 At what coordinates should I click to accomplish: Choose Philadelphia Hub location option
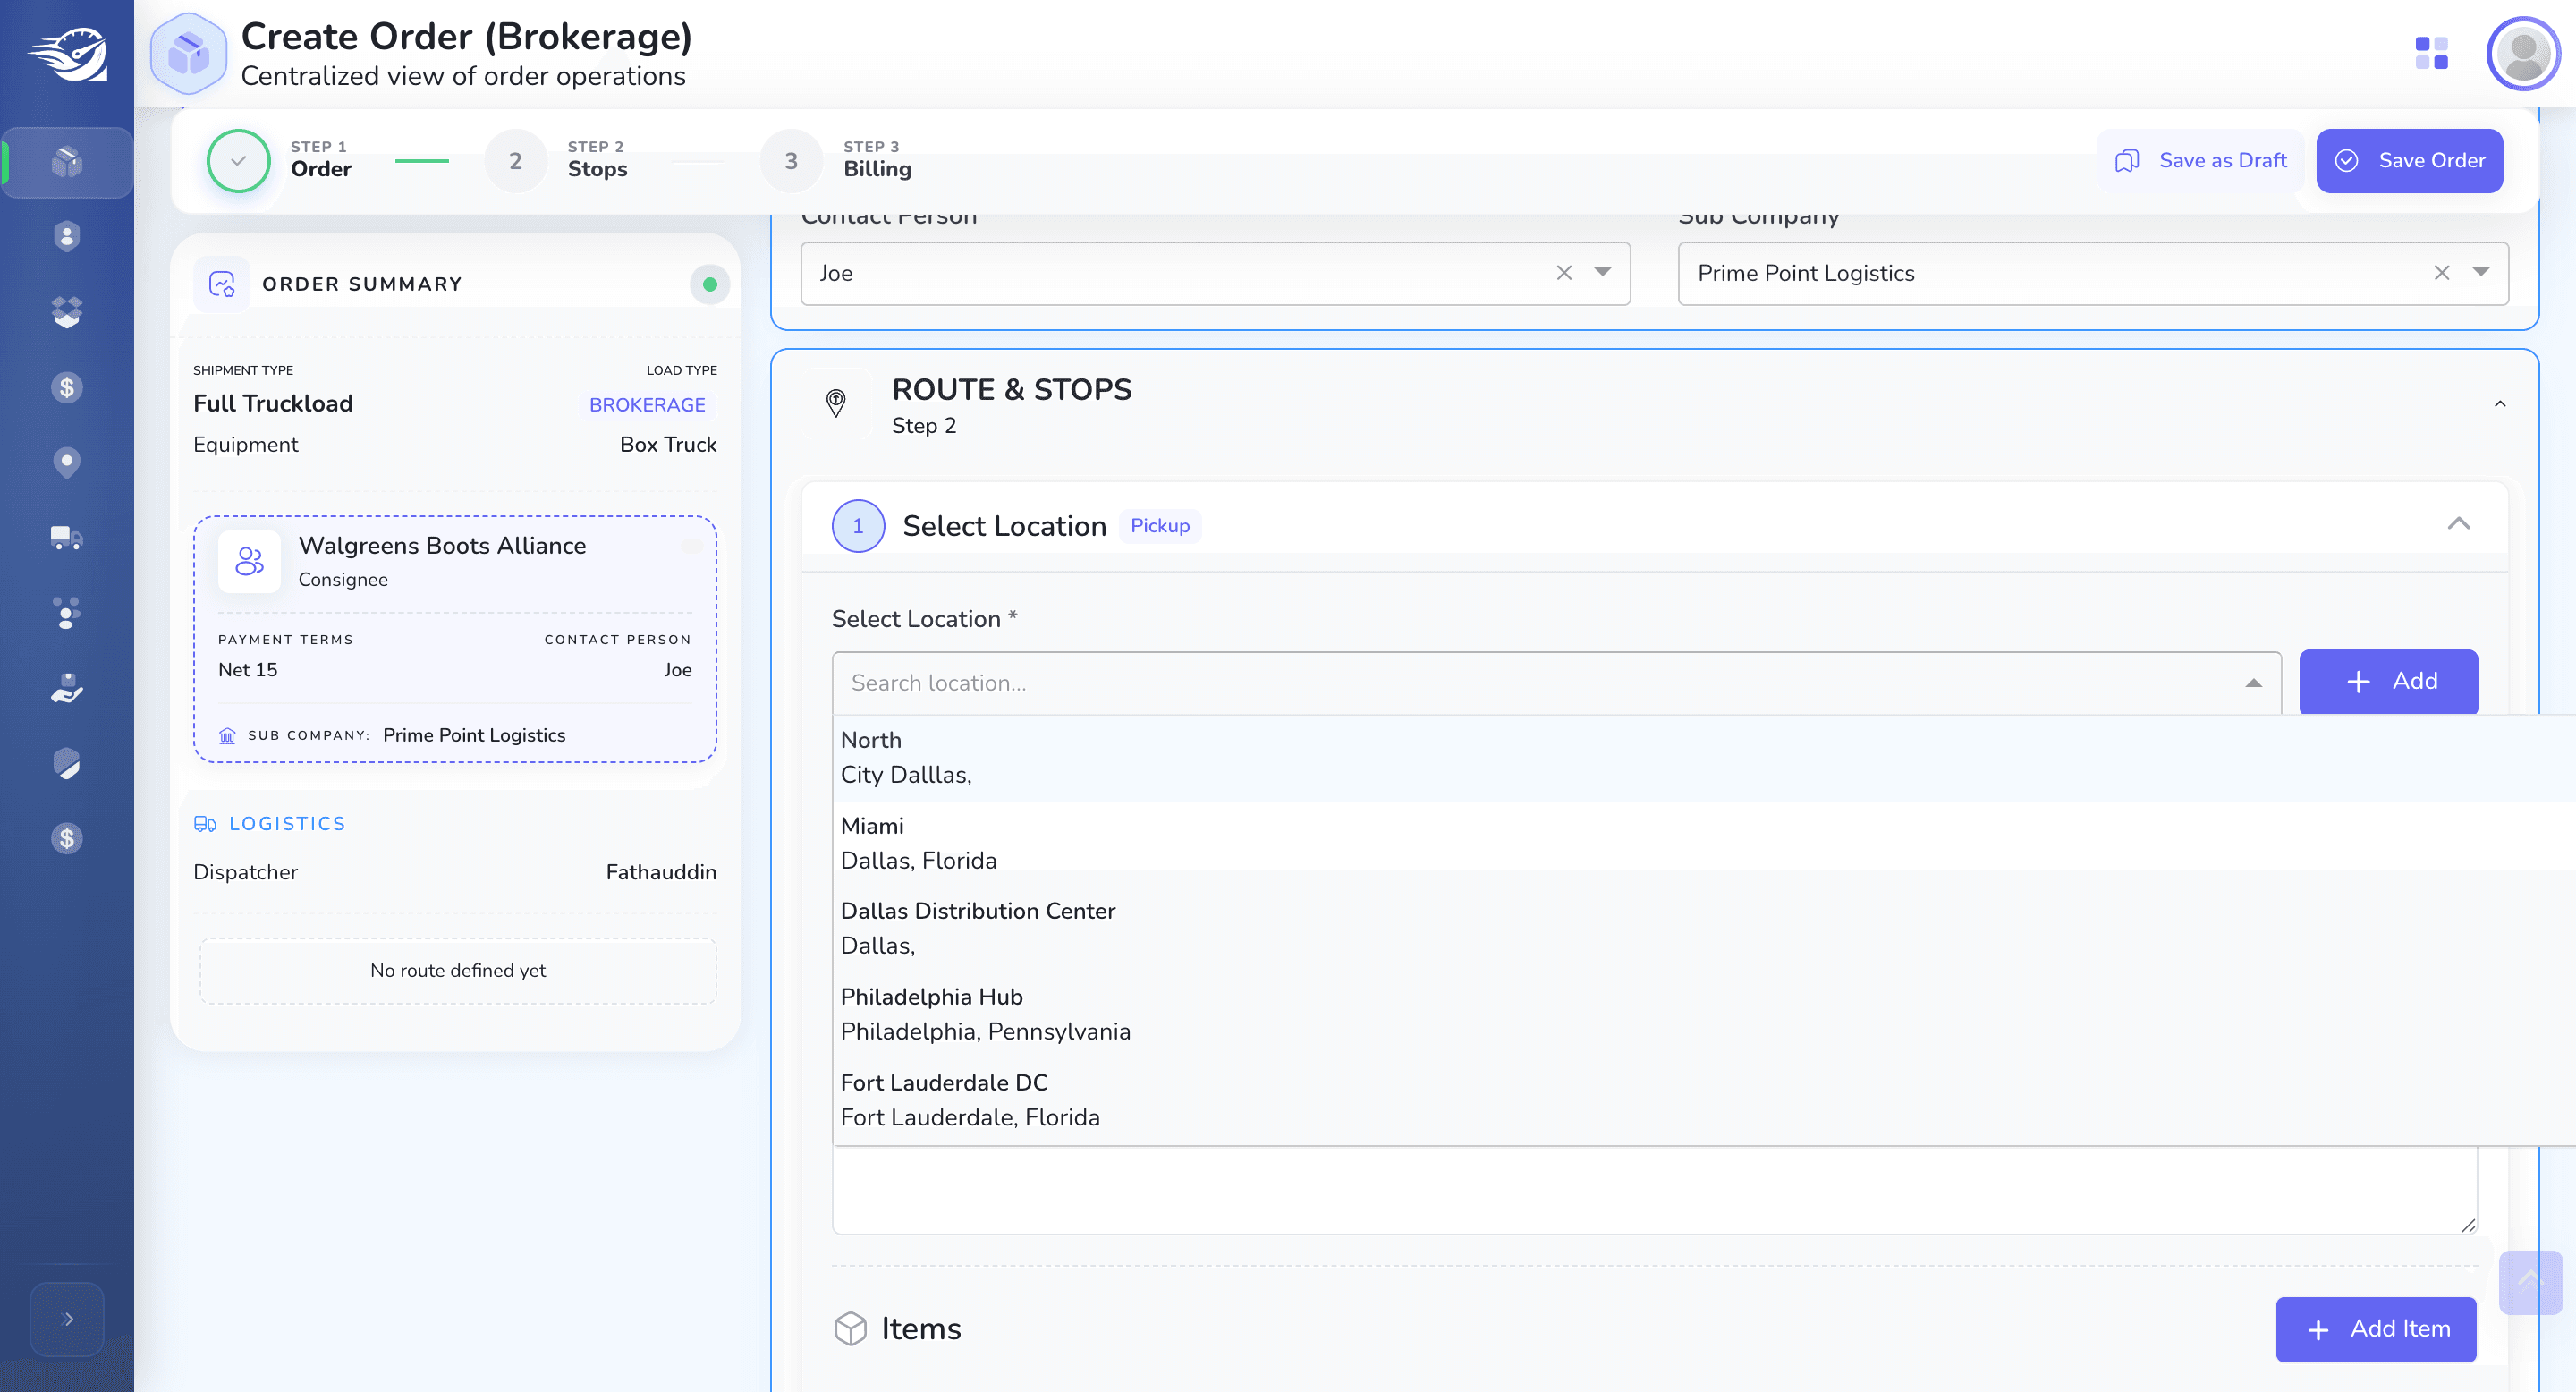(1704, 1014)
